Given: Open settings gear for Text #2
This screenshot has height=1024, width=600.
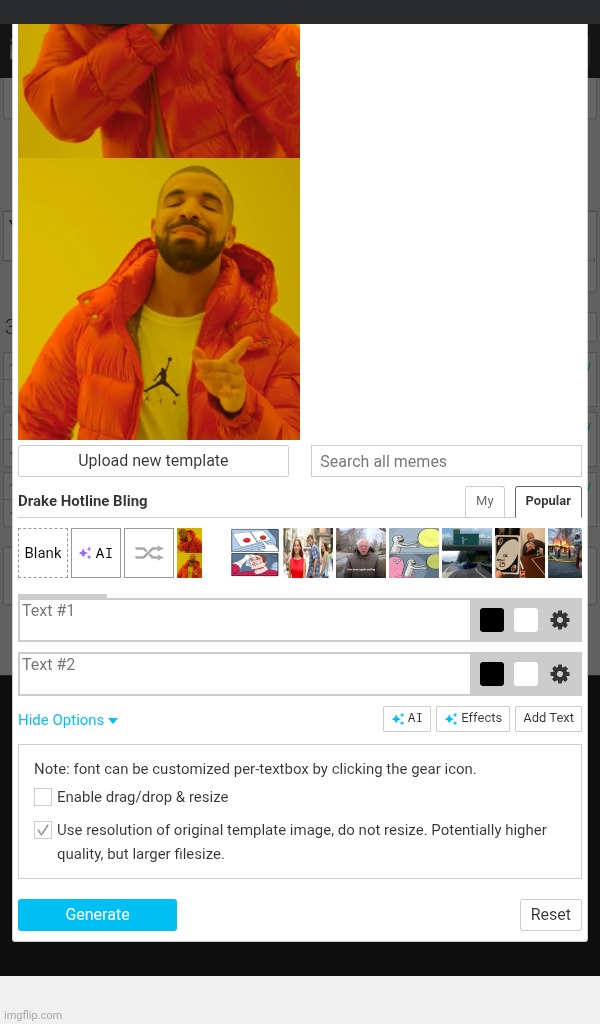Looking at the screenshot, I should (x=560, y=674).
